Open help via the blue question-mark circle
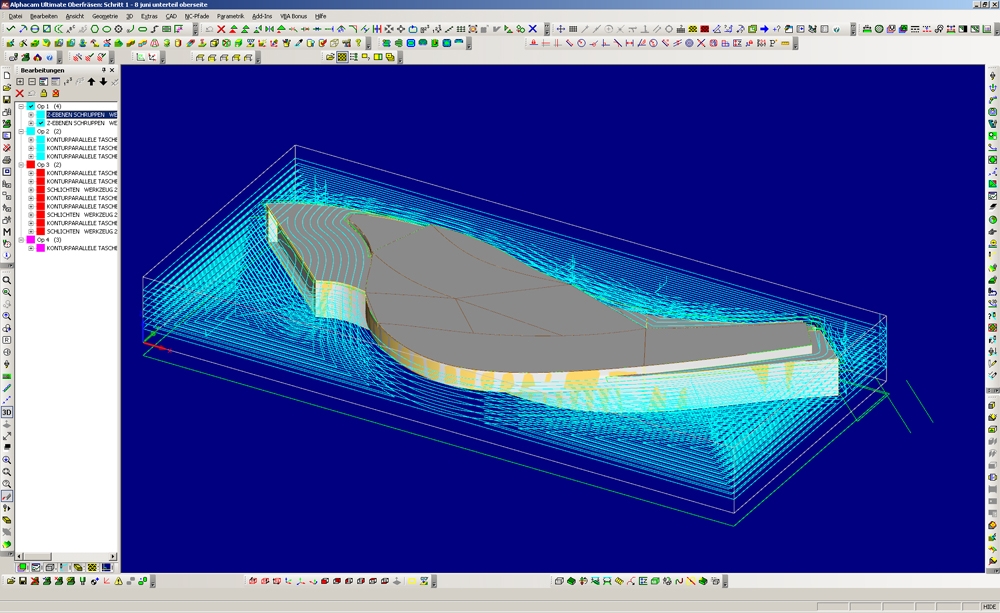This screenshot has width=1000, height=613. (x=49, y=57)
